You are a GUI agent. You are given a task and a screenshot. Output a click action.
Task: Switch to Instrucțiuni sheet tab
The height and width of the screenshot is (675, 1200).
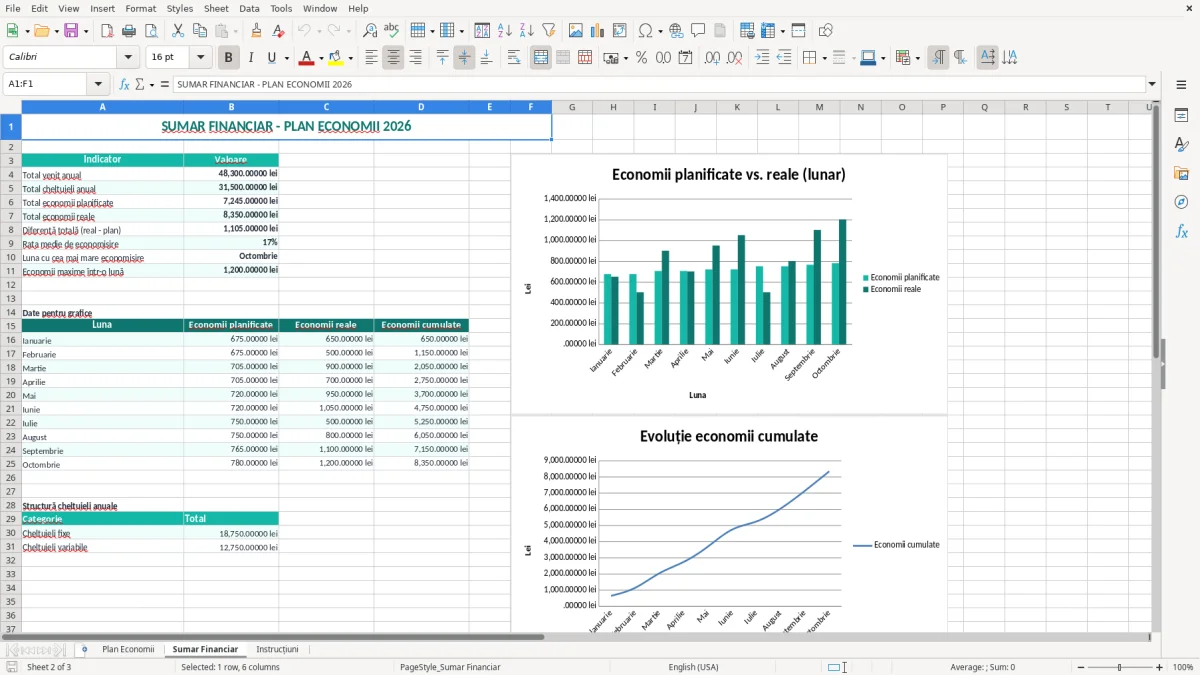tap(277, 649)
